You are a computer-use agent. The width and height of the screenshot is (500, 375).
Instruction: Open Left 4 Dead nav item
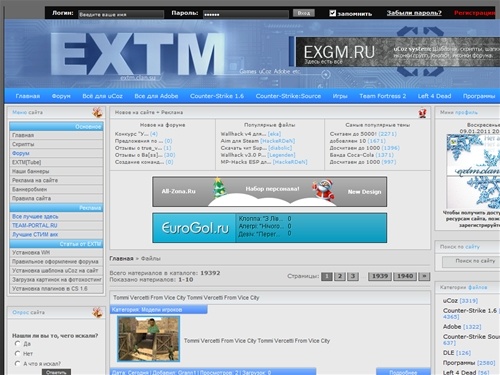pyautogui.click(x=434, y=96)
